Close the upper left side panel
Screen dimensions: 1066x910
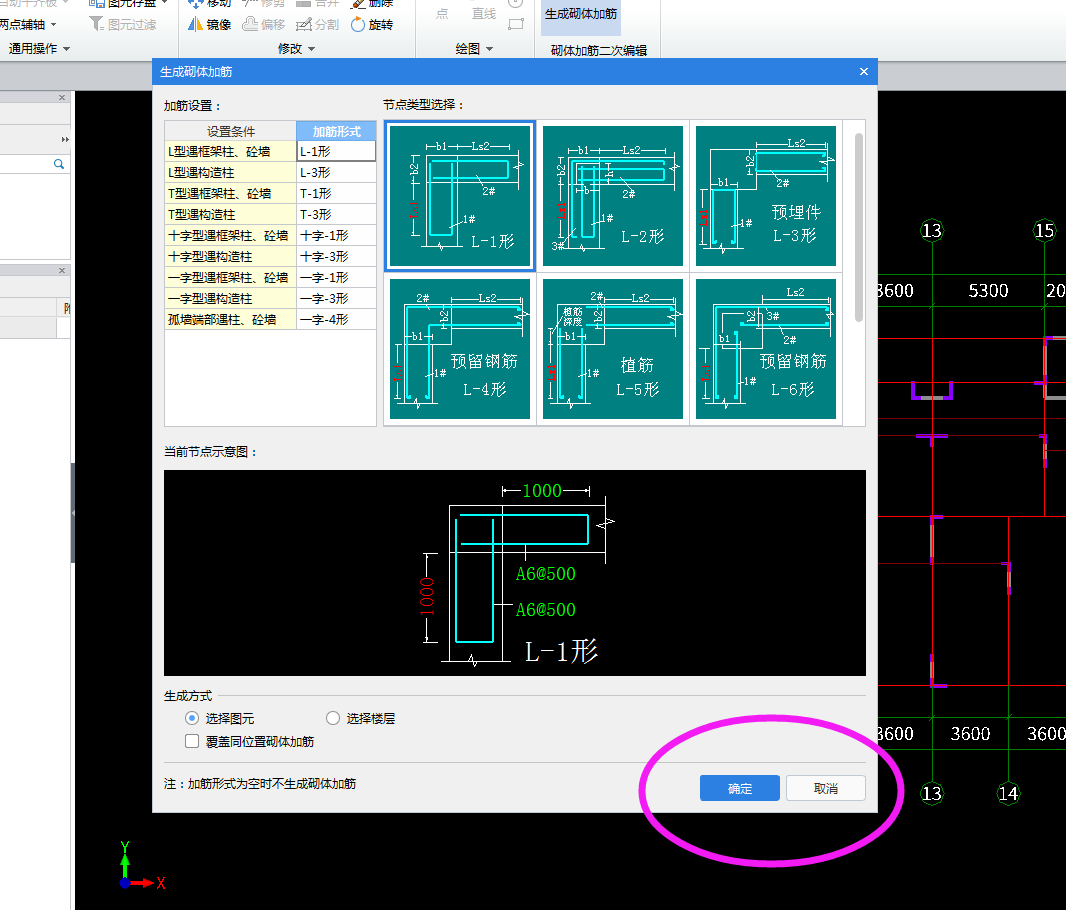click(62, 98)
